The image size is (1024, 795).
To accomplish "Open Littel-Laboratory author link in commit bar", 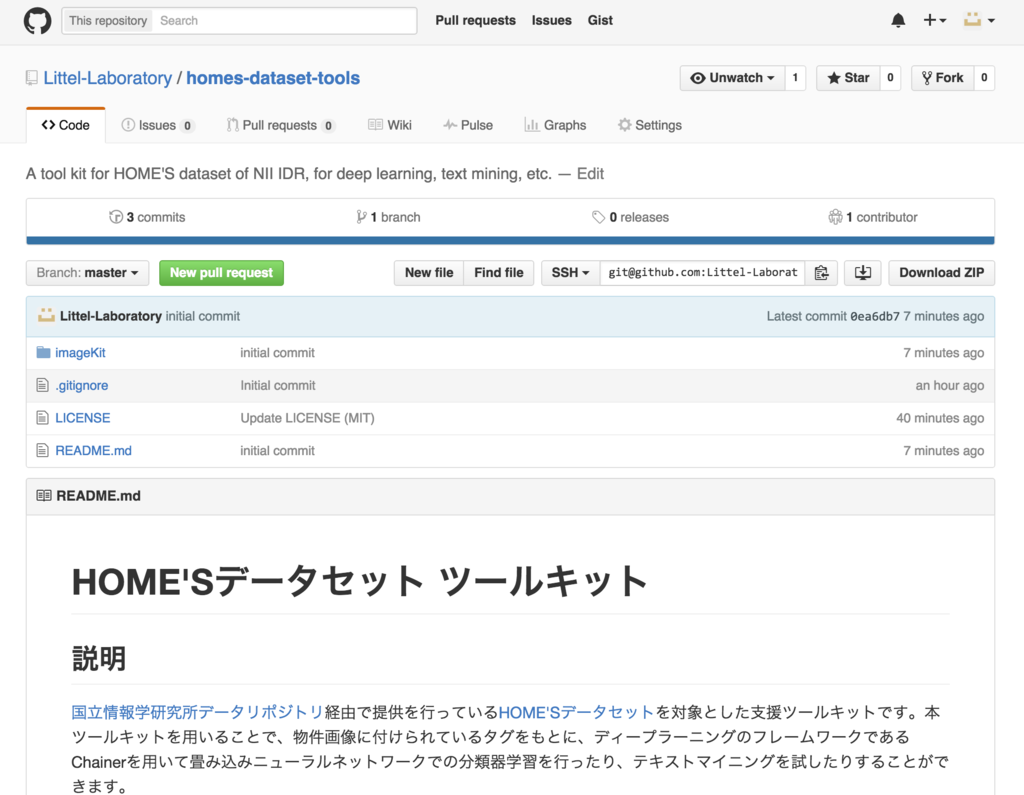I will (111, 316).
